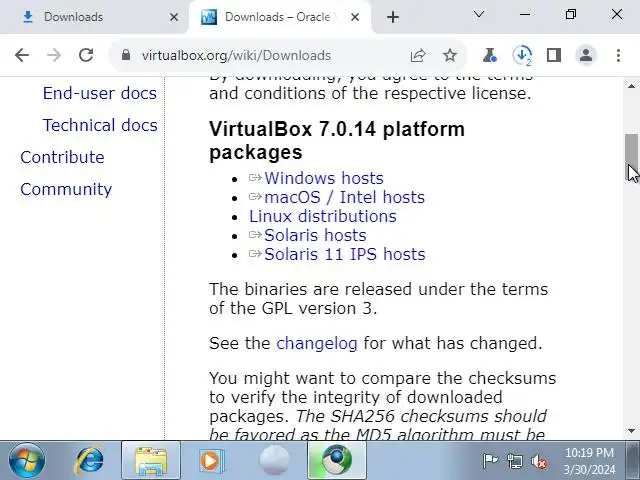Screen dimensions: 640x480
Task: Open Chrome three-dot menu
Action: point(618,55)
